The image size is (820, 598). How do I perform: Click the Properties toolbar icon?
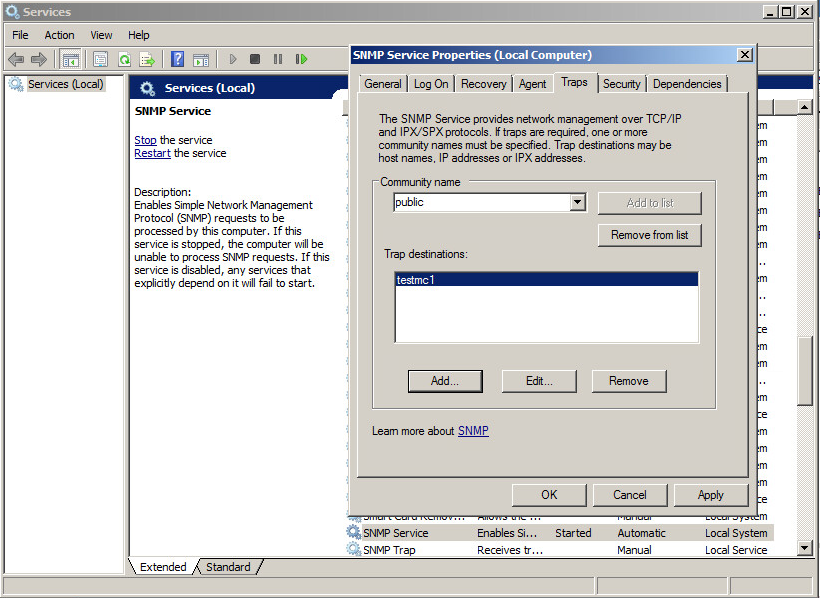[x=100, y=60]
